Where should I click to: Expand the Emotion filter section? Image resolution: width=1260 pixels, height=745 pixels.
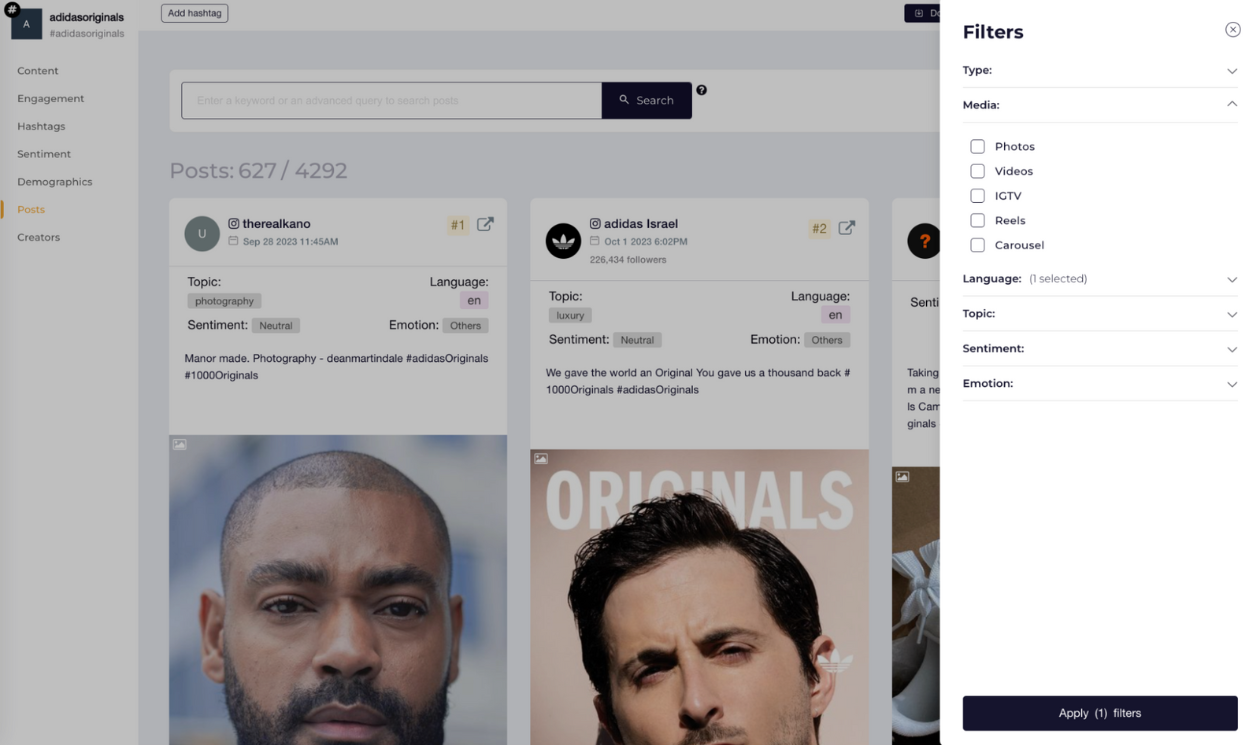click(1100, 384)
